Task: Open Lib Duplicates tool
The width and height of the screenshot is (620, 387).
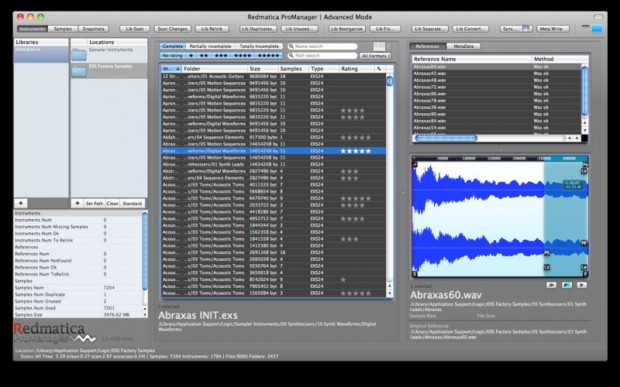Action: (x=257, y=29)
